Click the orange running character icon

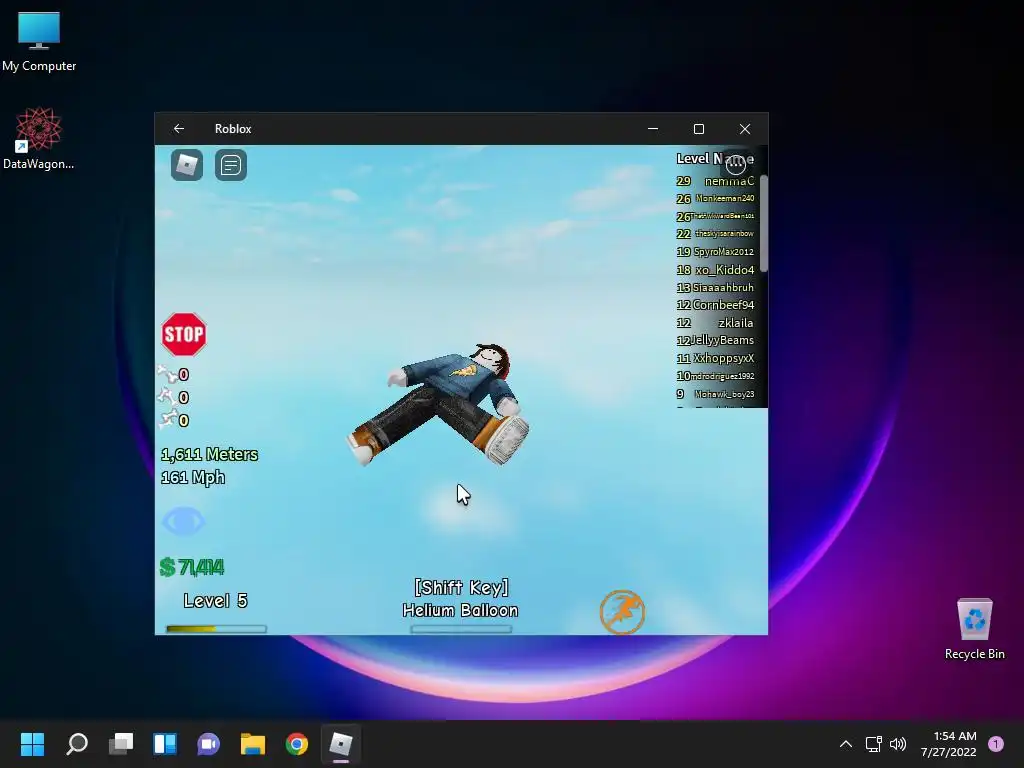[622, 613]
